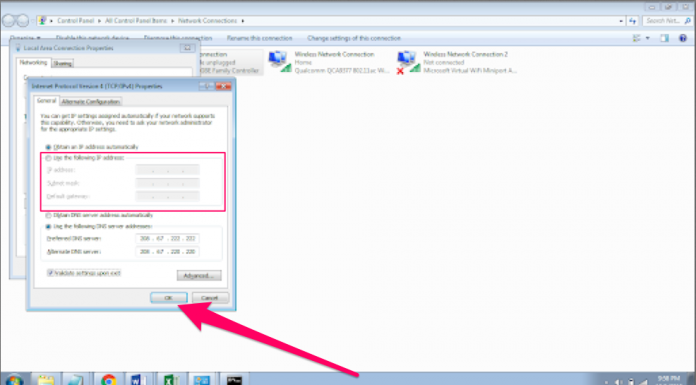This screenshot has width=696, height=385.
Task: Switch to Alternate Configuration tab
Action: coord(91,102)
